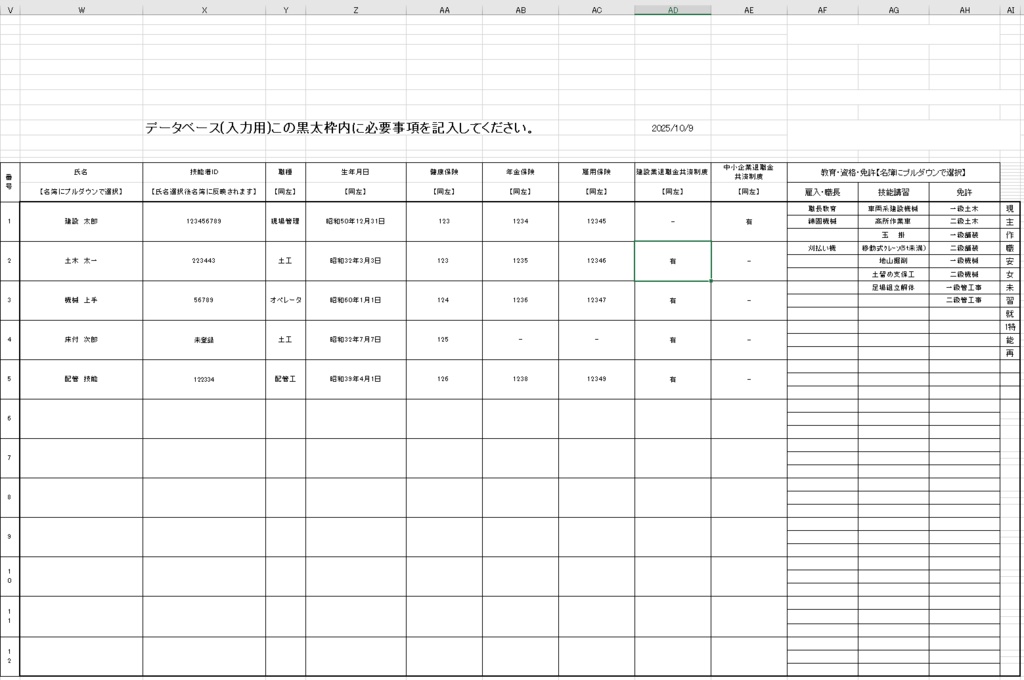Select the 技能者ID cell 123456789
This screenshot has width=1024, height=680.
[204, 222]
